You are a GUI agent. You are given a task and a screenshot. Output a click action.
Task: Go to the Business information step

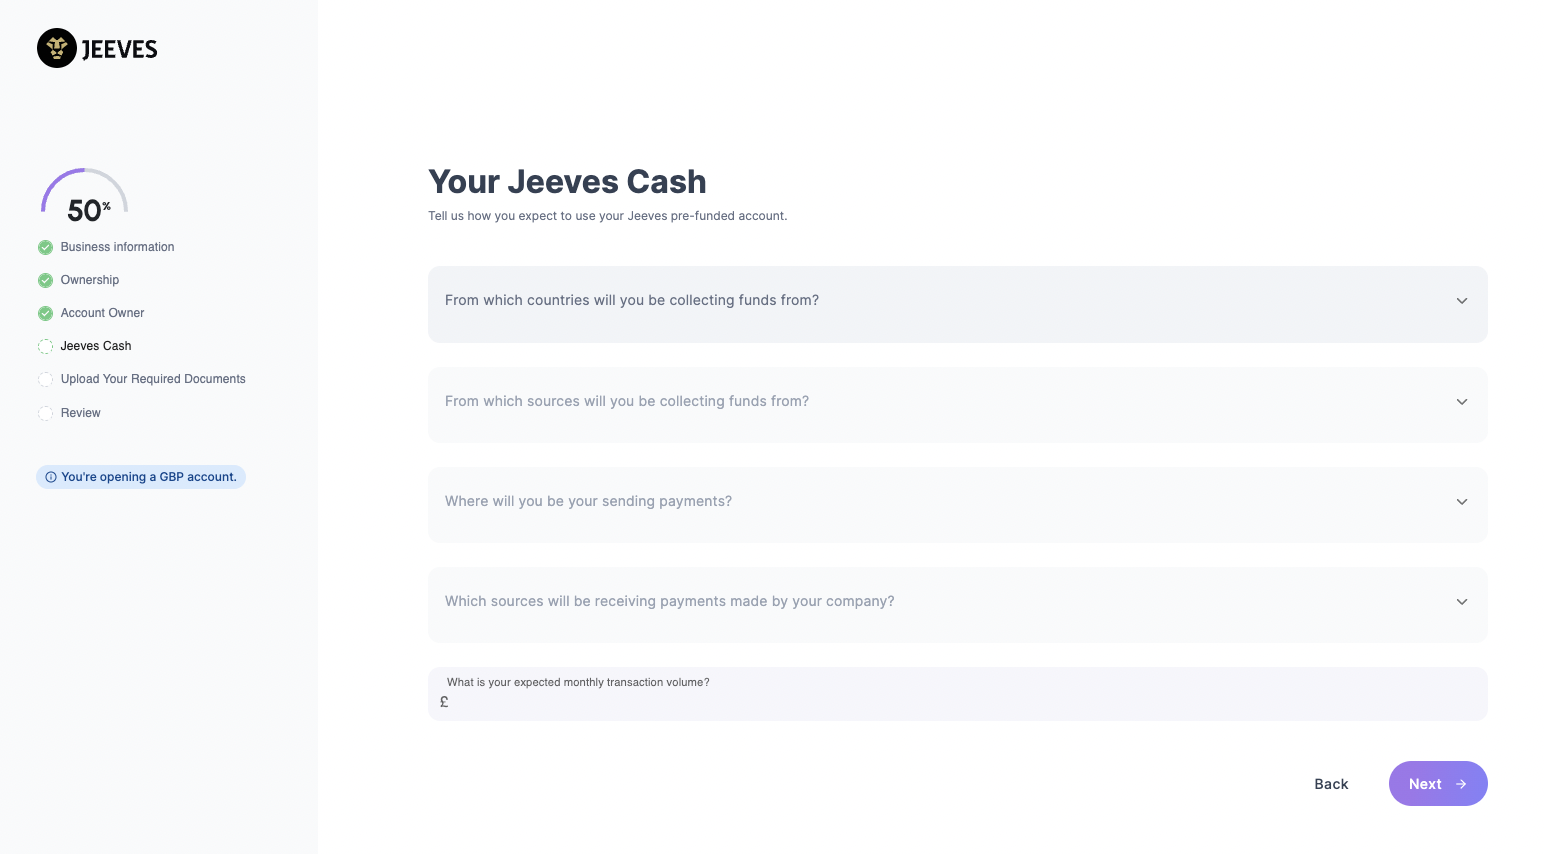(117, 247)
